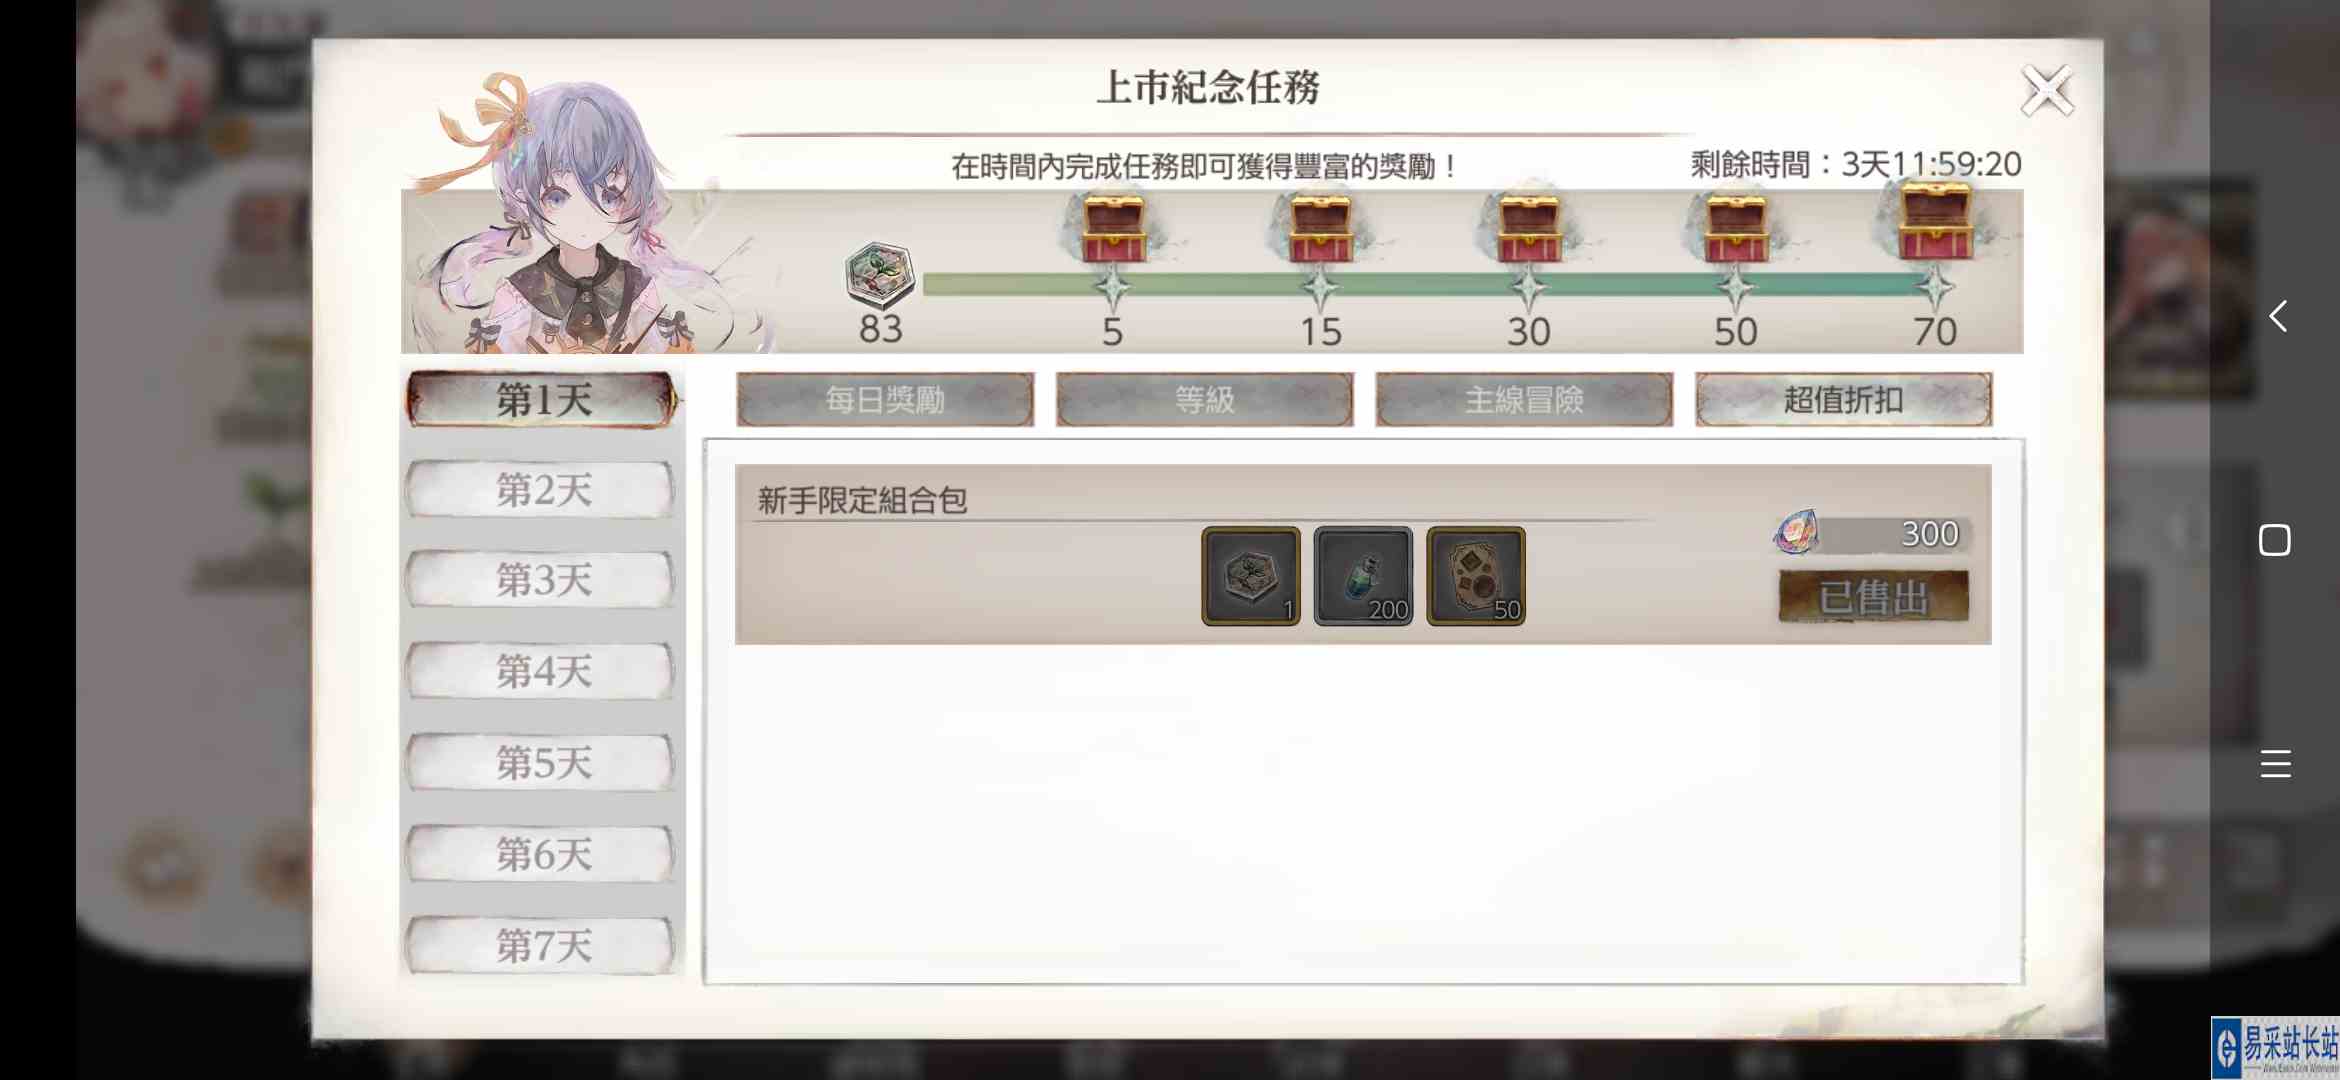
Task: Select the 第5天 day tab
Action: [x=541, y=763]
